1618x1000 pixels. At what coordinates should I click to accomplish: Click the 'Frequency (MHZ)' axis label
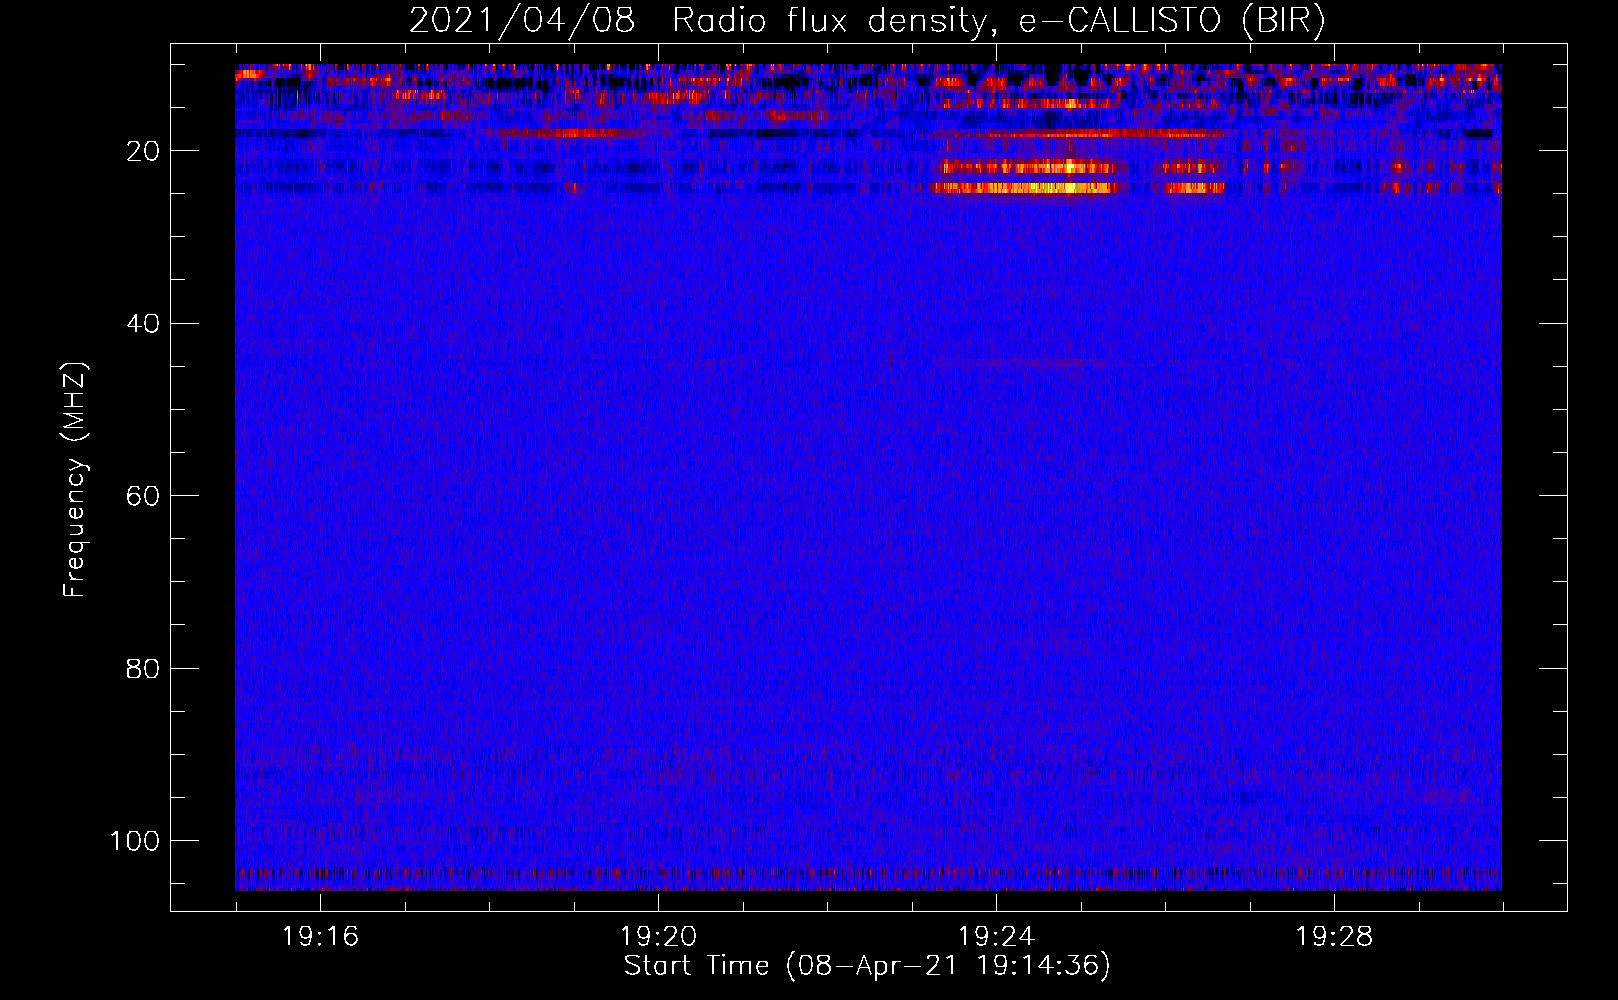coord(75,479)
